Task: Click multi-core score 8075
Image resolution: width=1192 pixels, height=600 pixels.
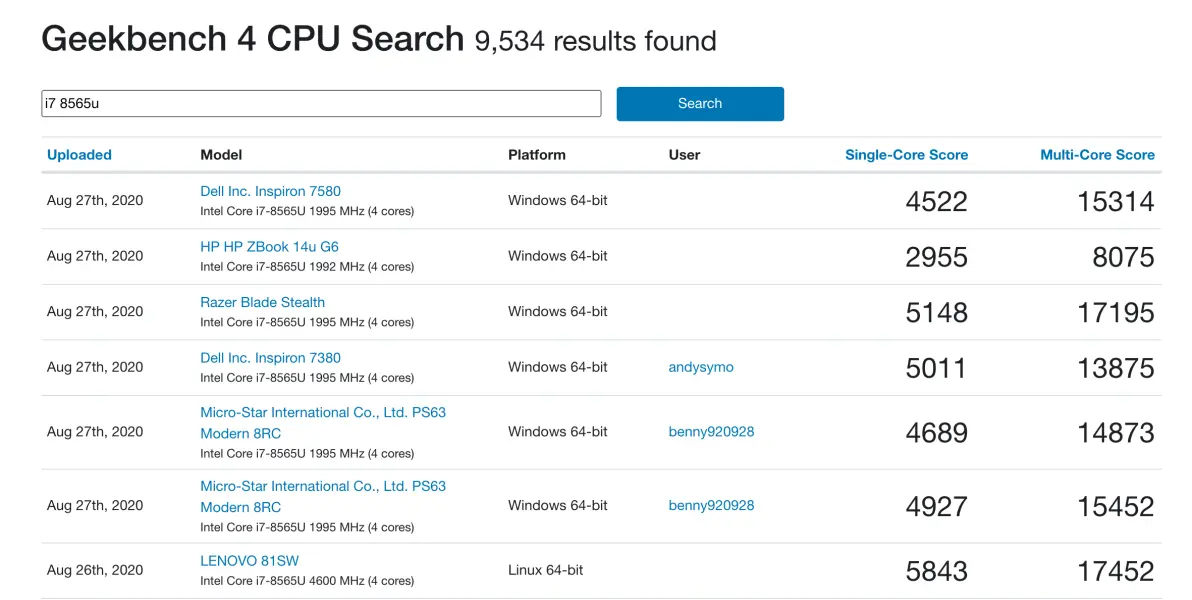Action: [1123, 257]
